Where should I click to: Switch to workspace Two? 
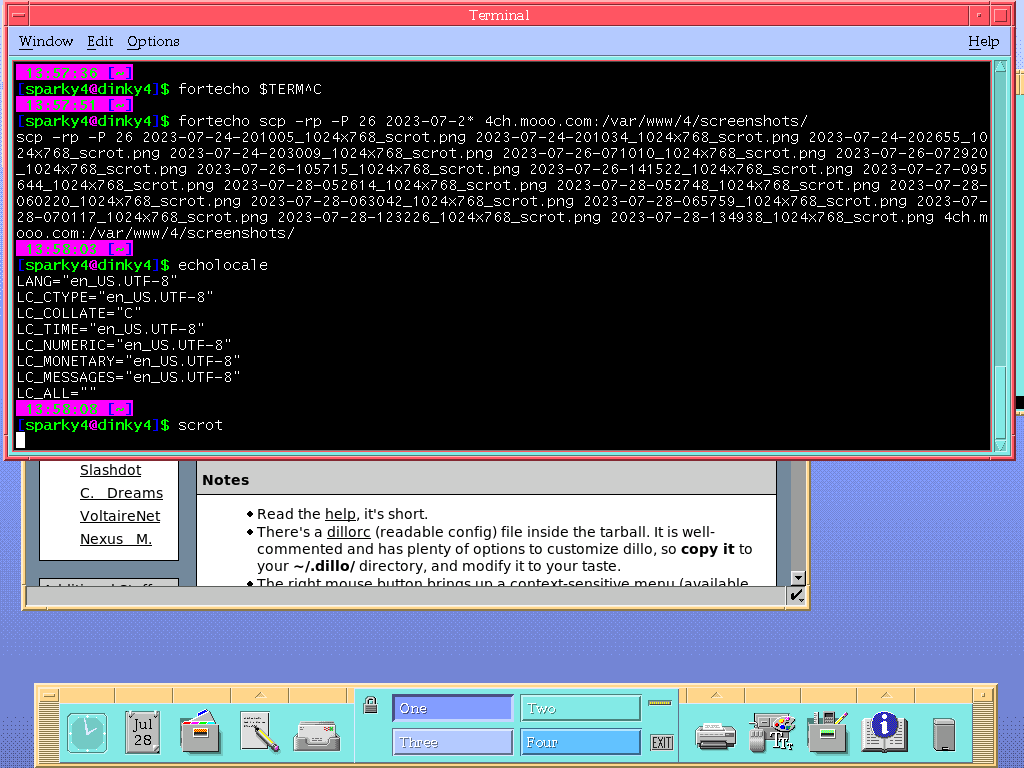(x=580, y=708)
